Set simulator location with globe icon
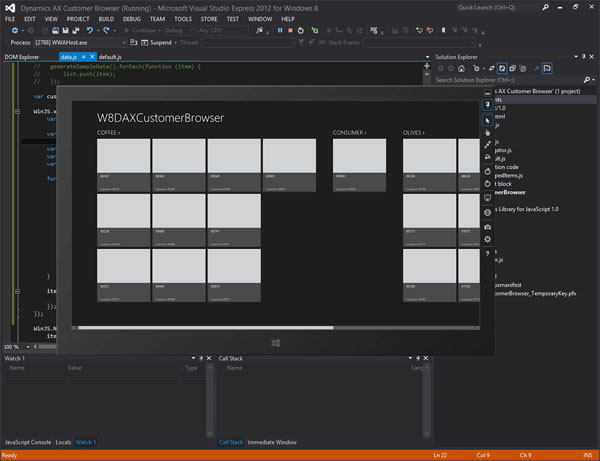 pos(488,212)
